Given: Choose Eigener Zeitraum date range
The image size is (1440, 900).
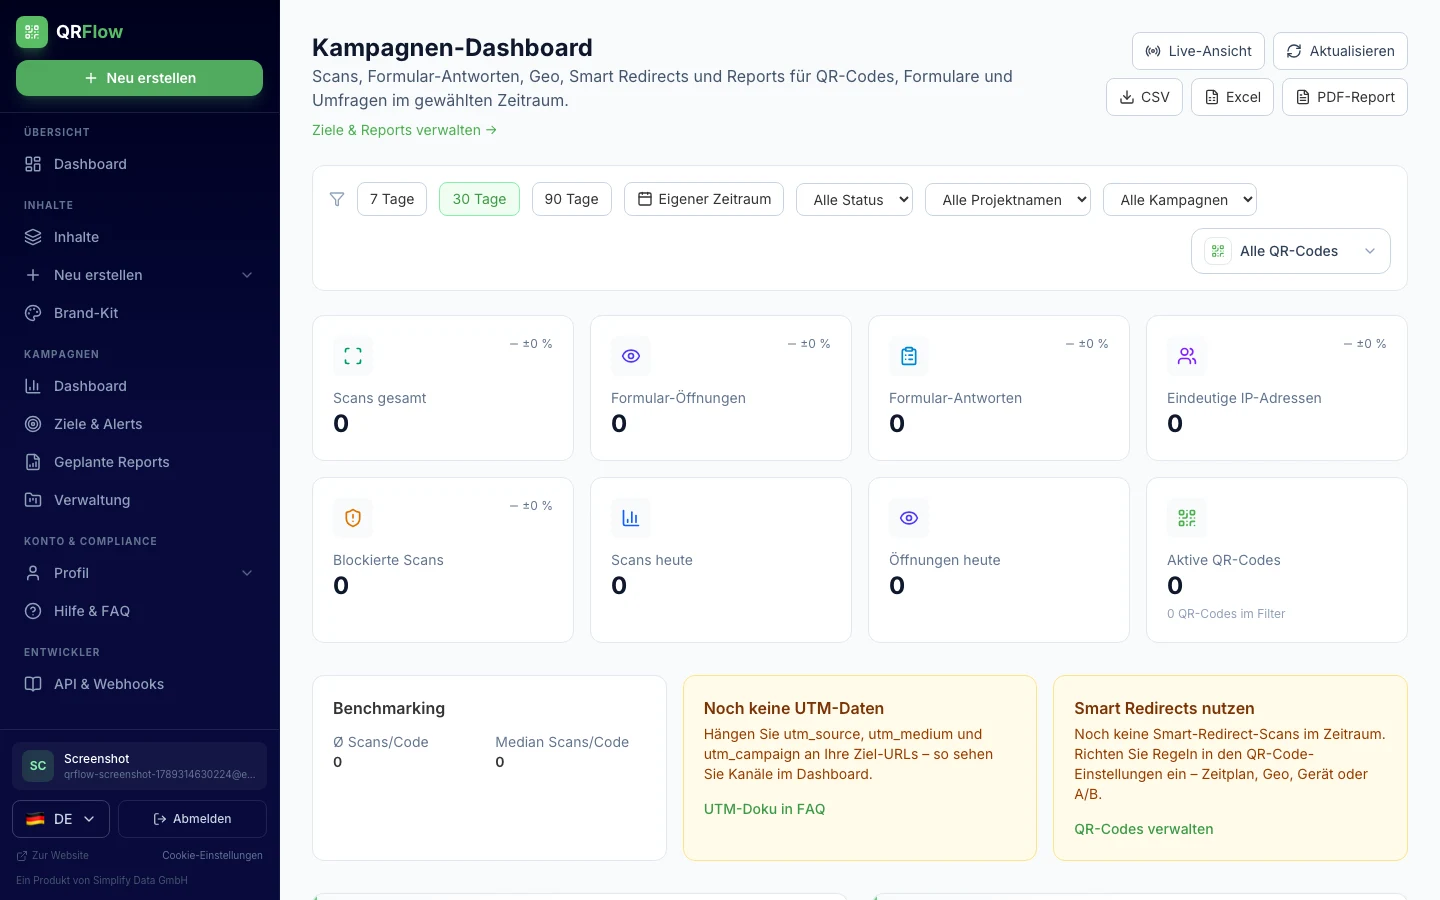Looking at the screenshot, I should [704, 199].
